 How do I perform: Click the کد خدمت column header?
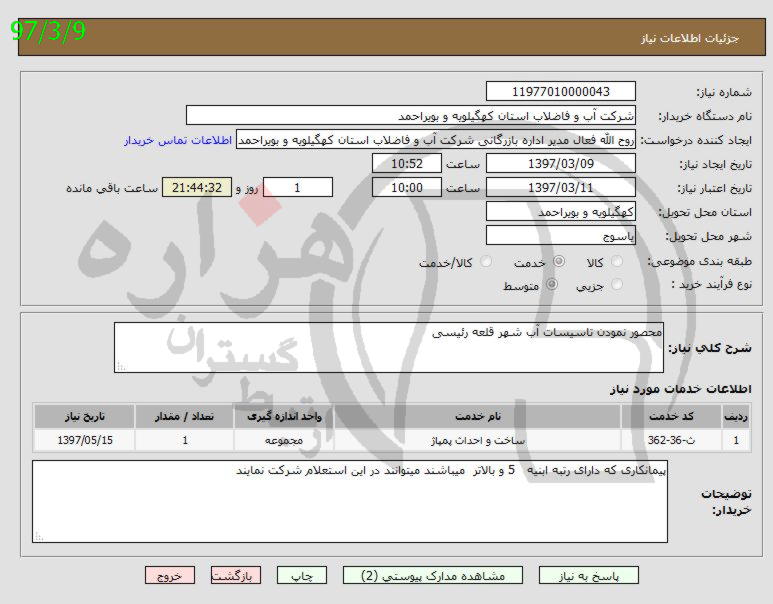pos(671,417)
